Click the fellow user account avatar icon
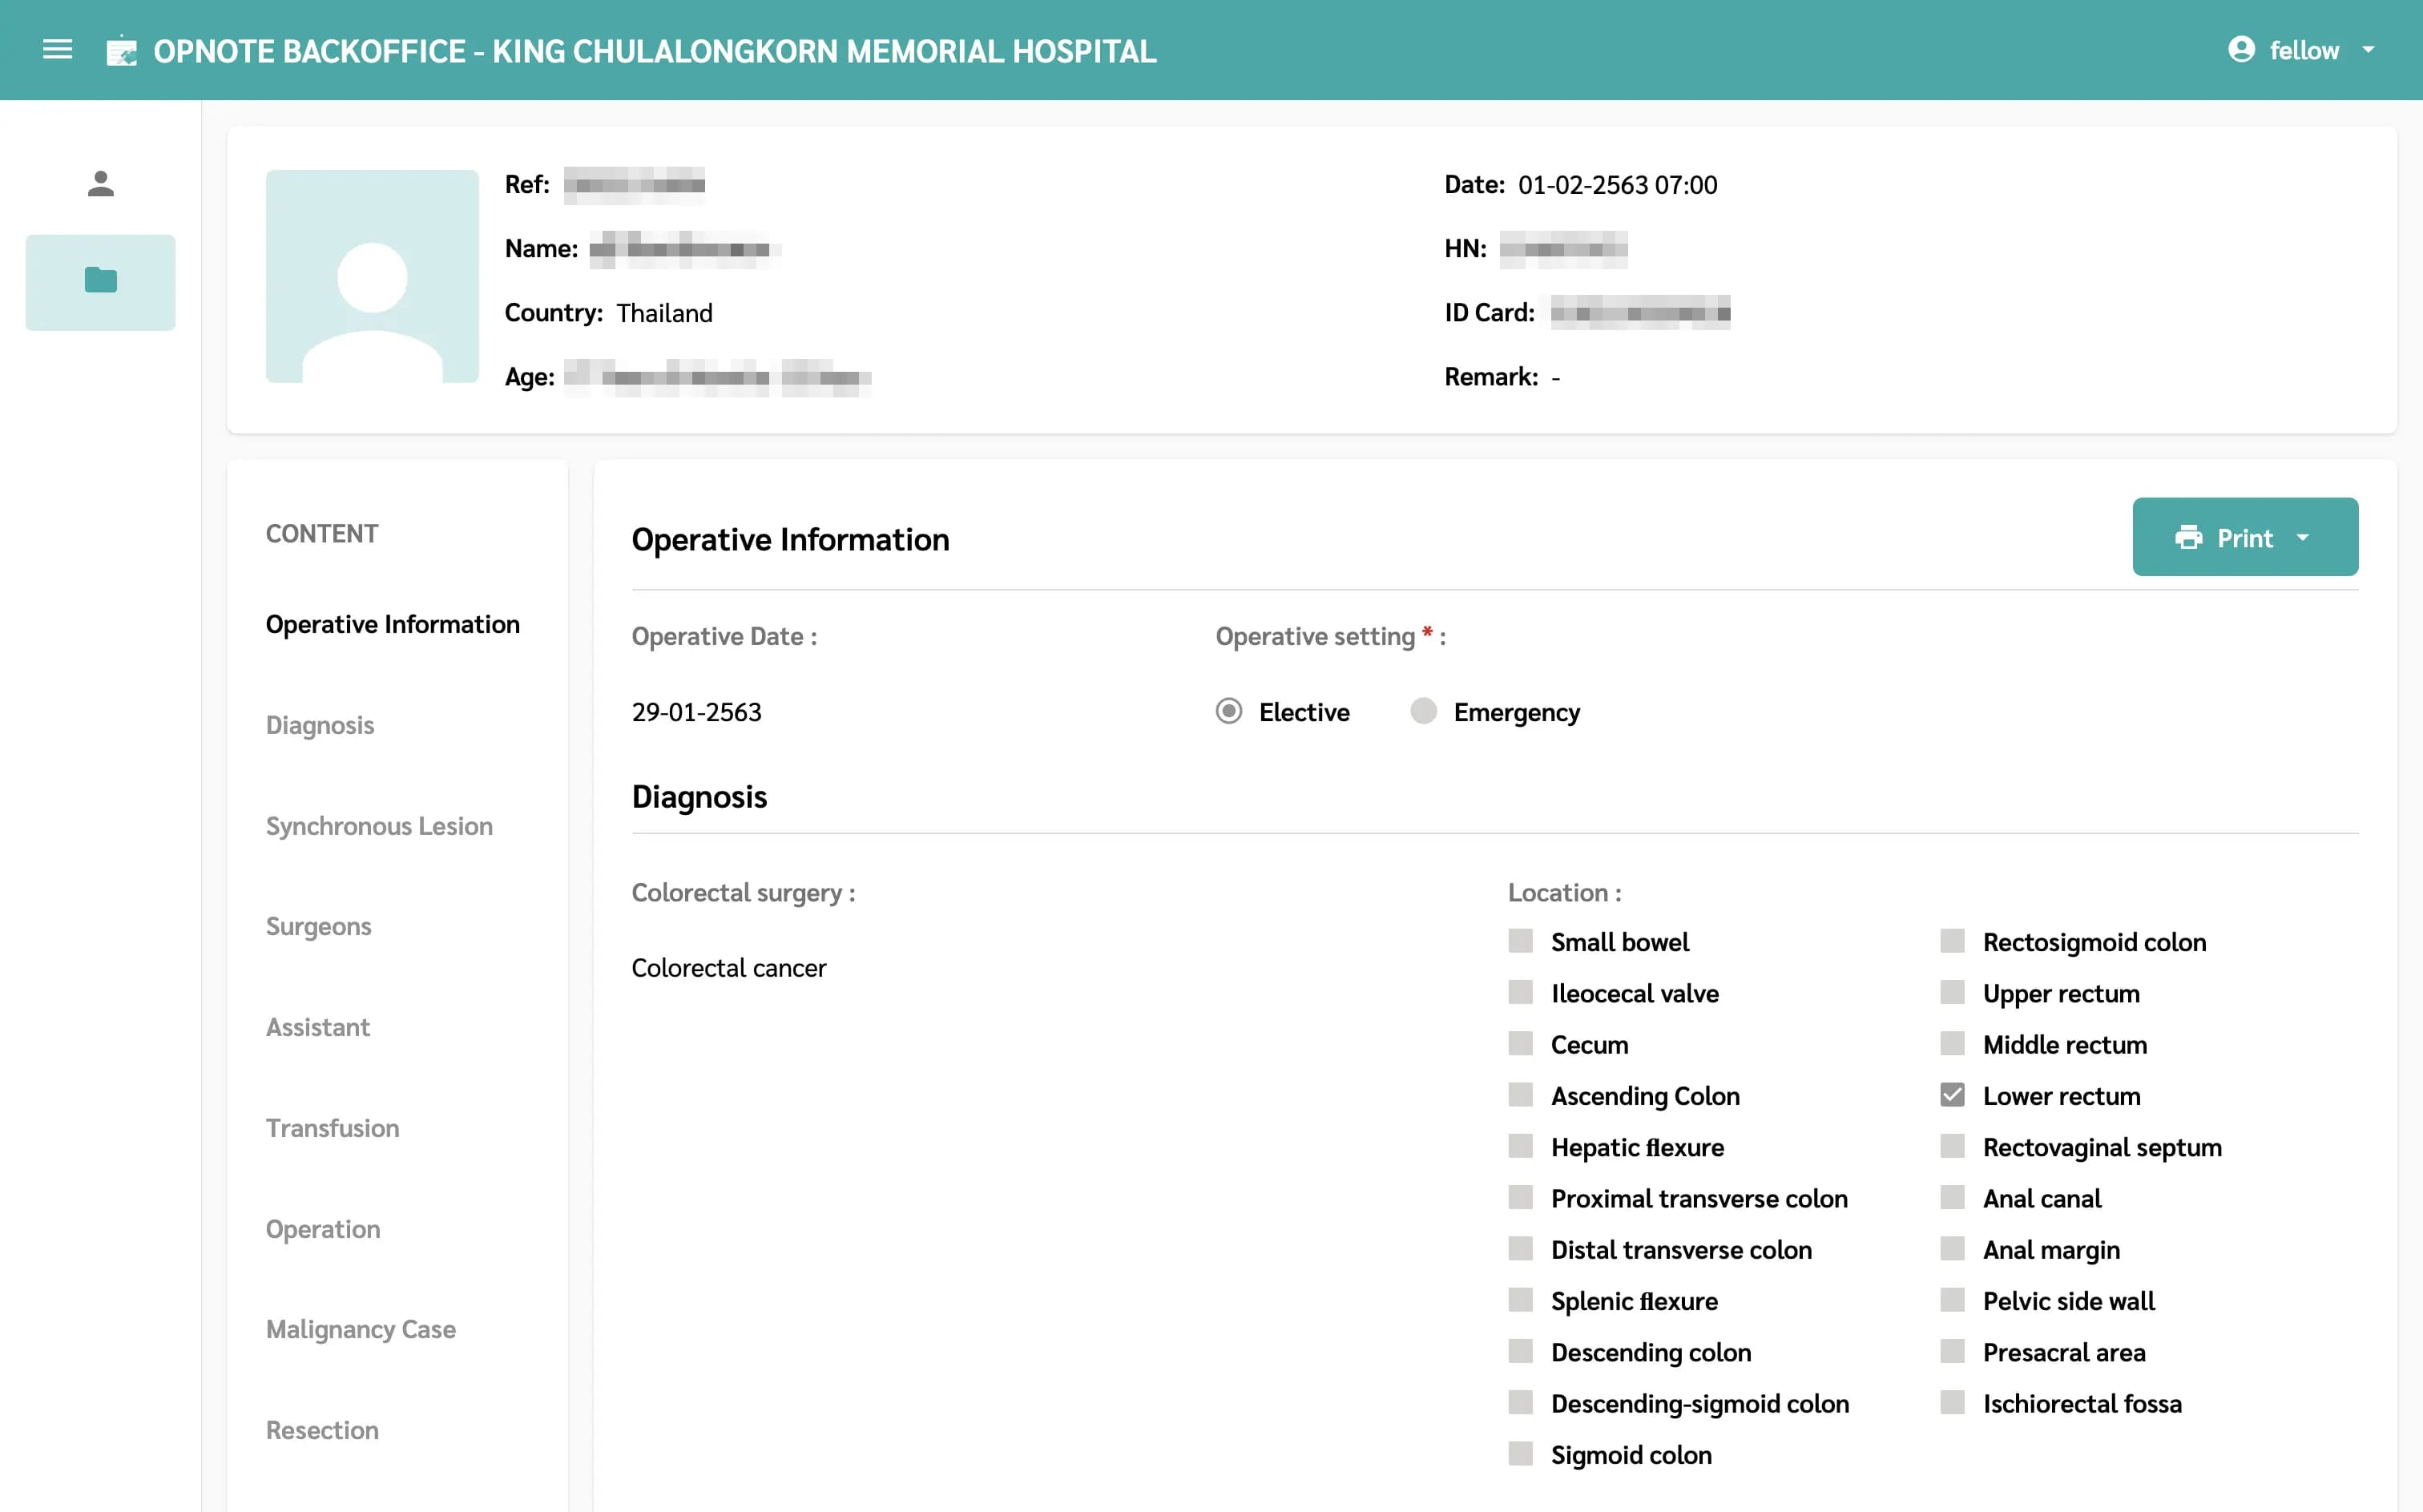The height and width of the screenshot is (1512, 2423). (2241, 49)
